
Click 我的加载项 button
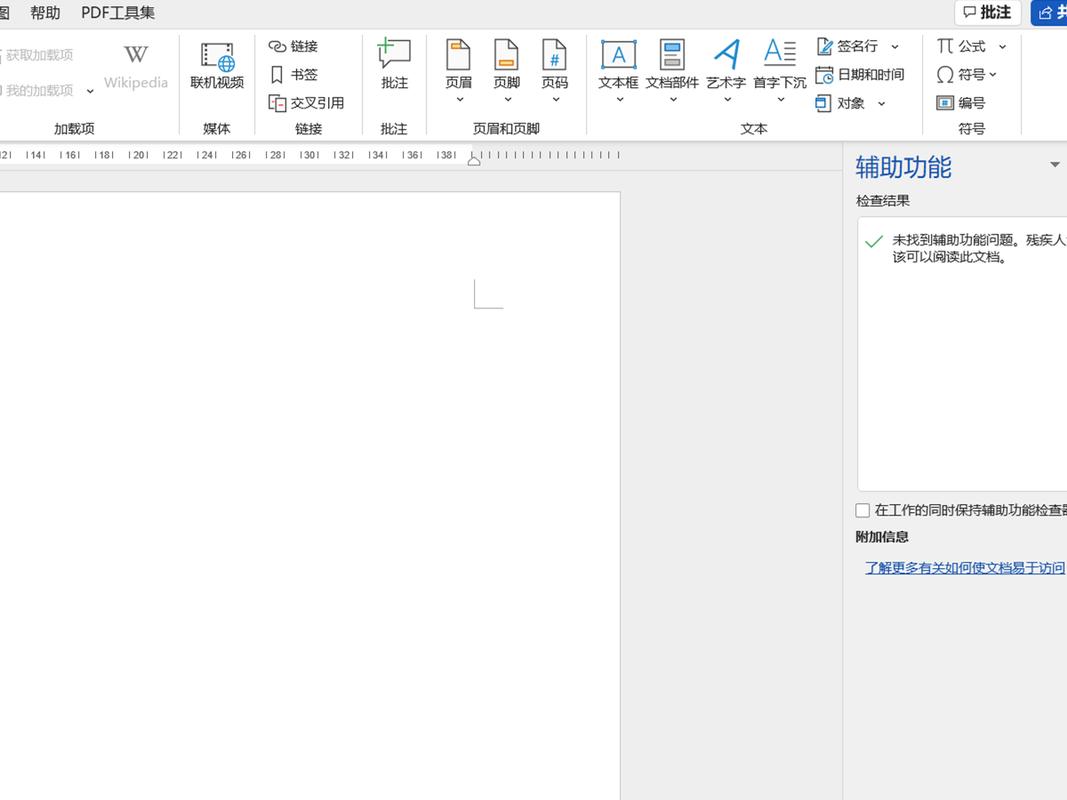coord(39,90)
